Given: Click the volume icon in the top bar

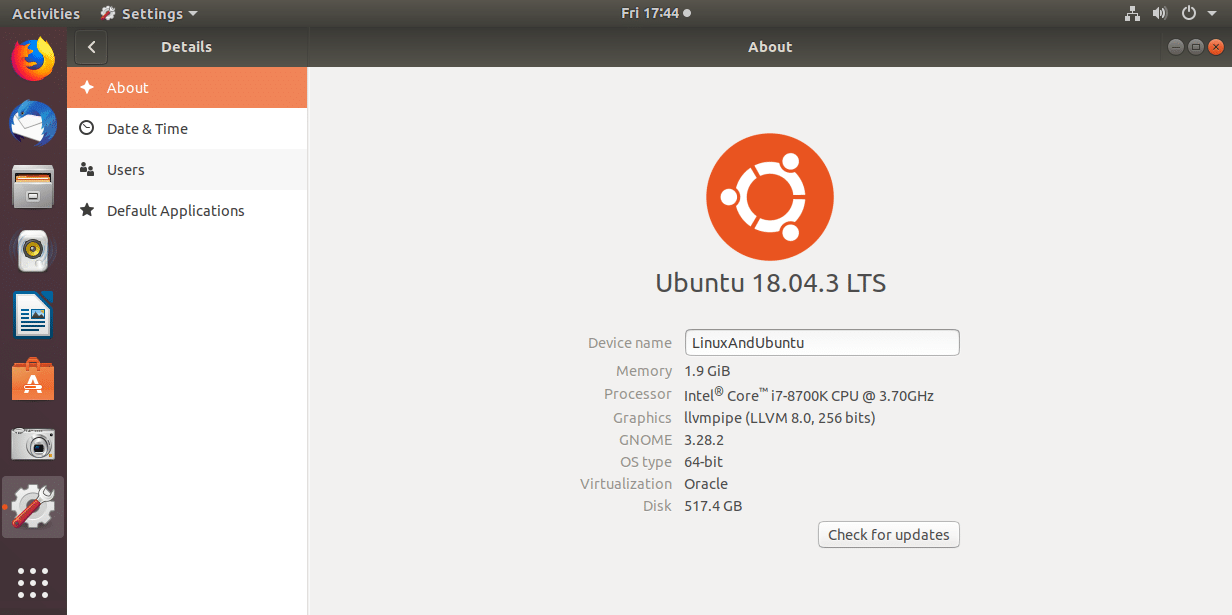Looking at the screenshot, I should [x=1160, y=13].
